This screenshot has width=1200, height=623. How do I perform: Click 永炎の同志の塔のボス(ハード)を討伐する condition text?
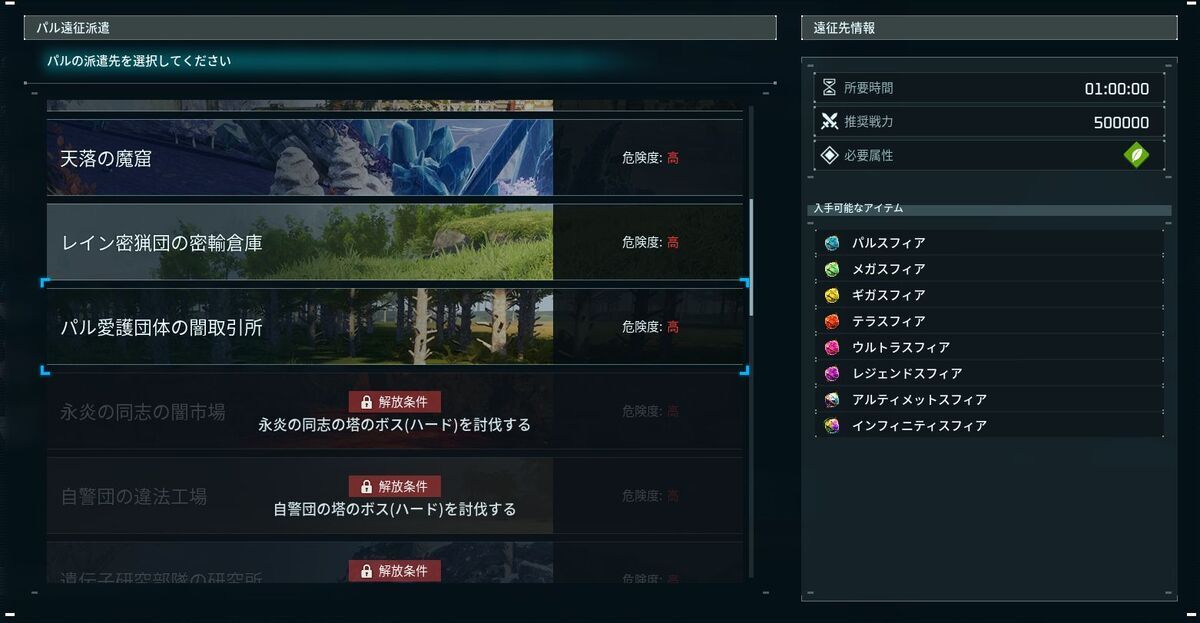(x=394, y=425)
